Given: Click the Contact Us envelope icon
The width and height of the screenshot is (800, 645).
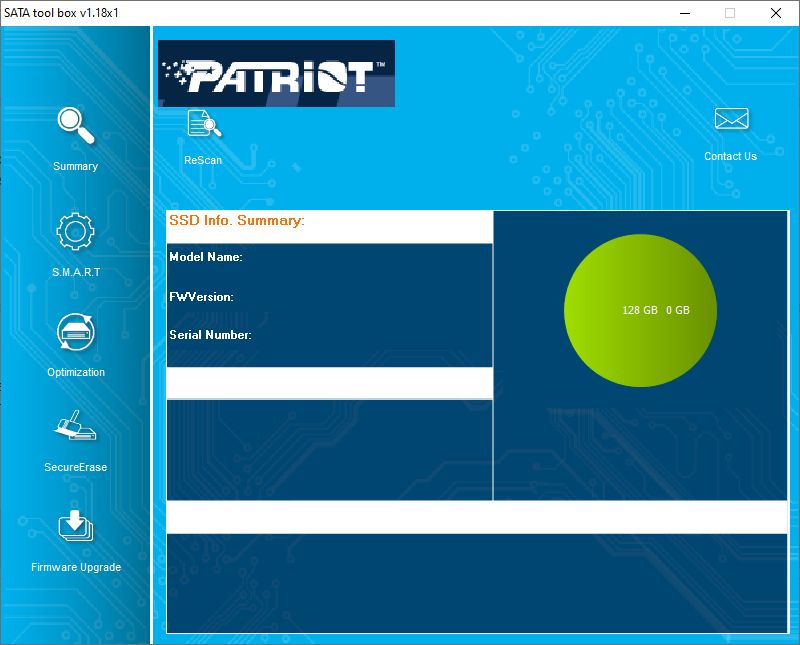Looking at the screenshot, I should [731, 119].
